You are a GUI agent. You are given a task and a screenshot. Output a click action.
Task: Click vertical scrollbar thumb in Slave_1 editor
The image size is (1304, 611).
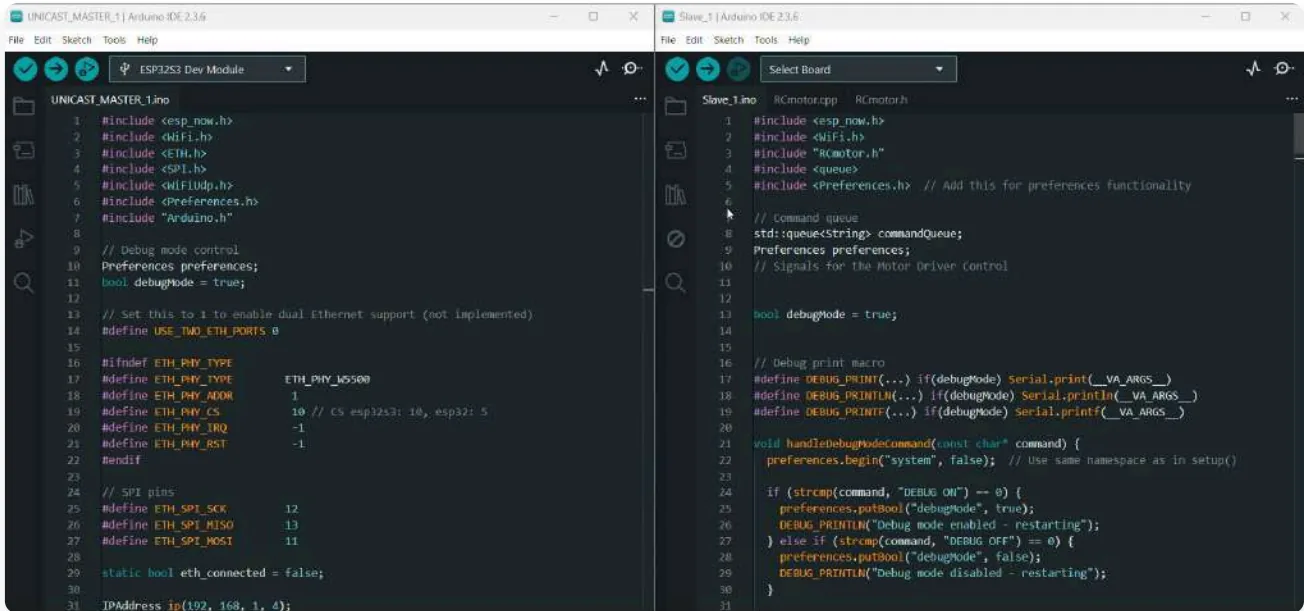1297,135
